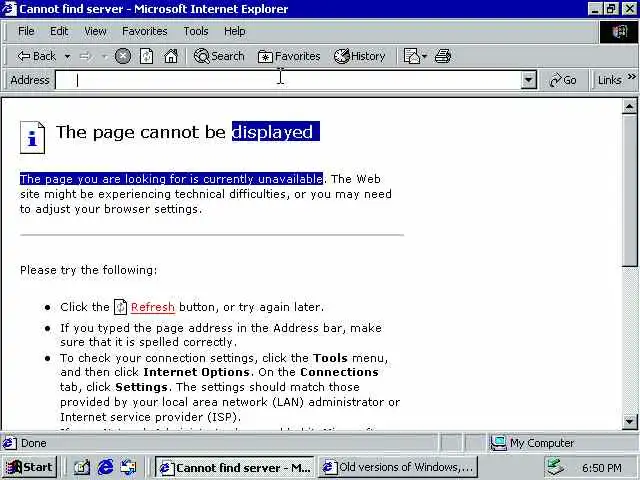Image resolution: width=640 pixels, height=480 pixels.
Task: Click the info page icon beside heading
Action: [x=32, y=137]
